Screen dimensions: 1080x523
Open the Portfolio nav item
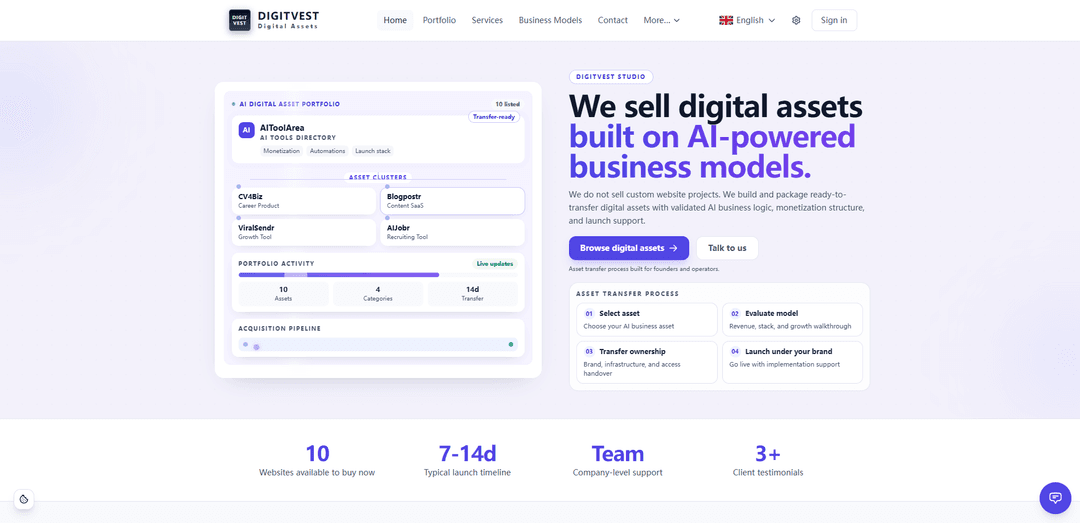tap(439, 20)
